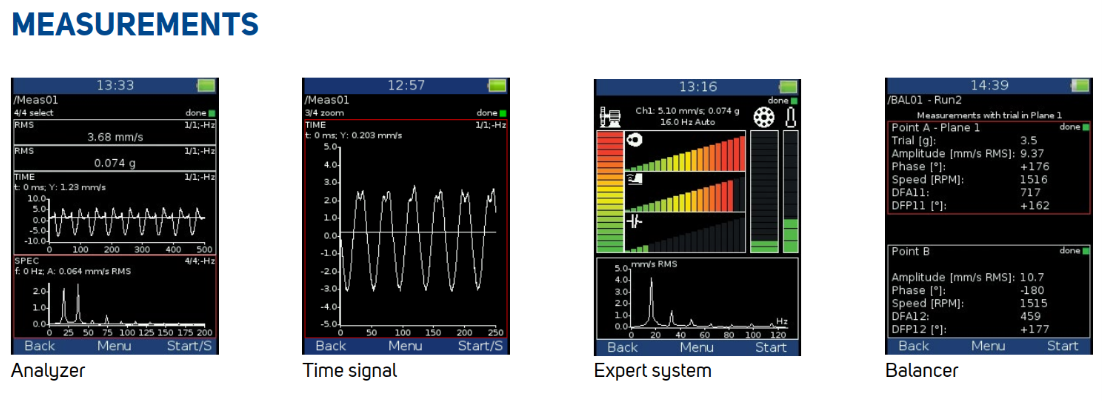Click the 13:33 clock on the Analyzer screen

tap(115, 86)
